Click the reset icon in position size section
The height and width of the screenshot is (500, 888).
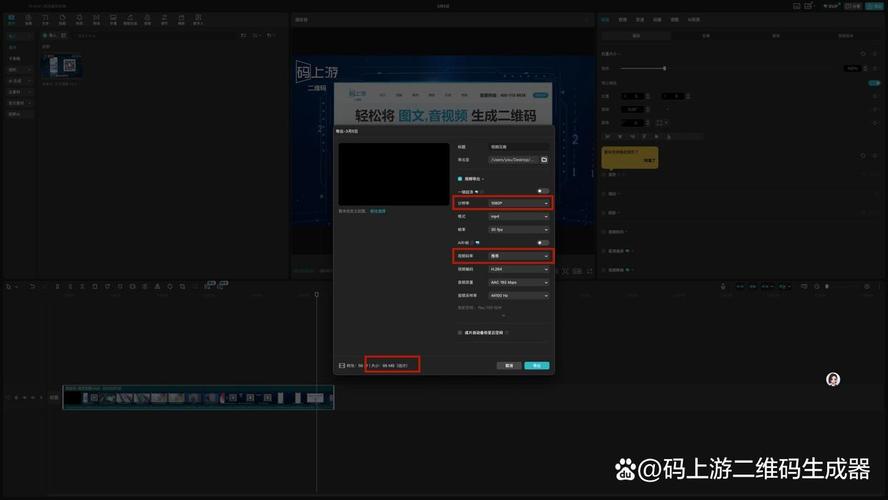863,54
